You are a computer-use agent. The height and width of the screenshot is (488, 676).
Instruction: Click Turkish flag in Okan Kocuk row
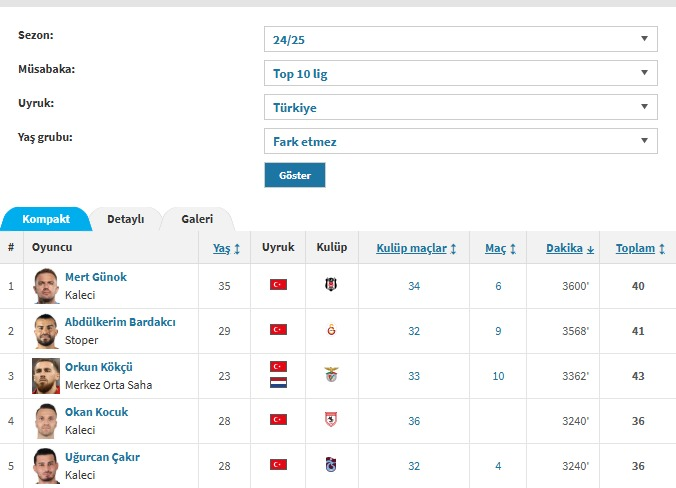point(279,419)
